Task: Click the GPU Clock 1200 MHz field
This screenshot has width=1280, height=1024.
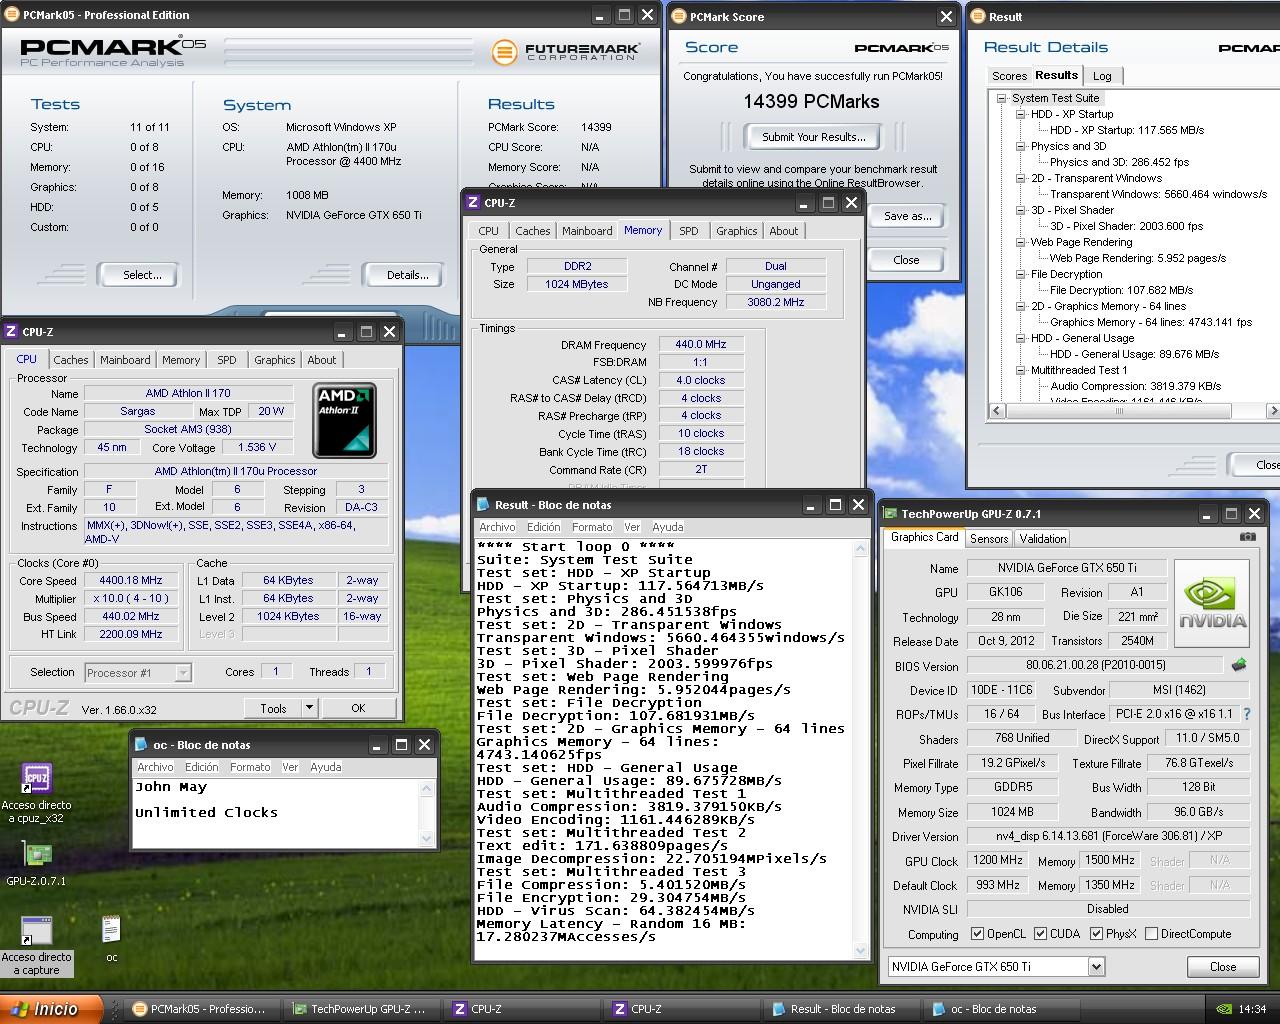Action: [997, 860]
